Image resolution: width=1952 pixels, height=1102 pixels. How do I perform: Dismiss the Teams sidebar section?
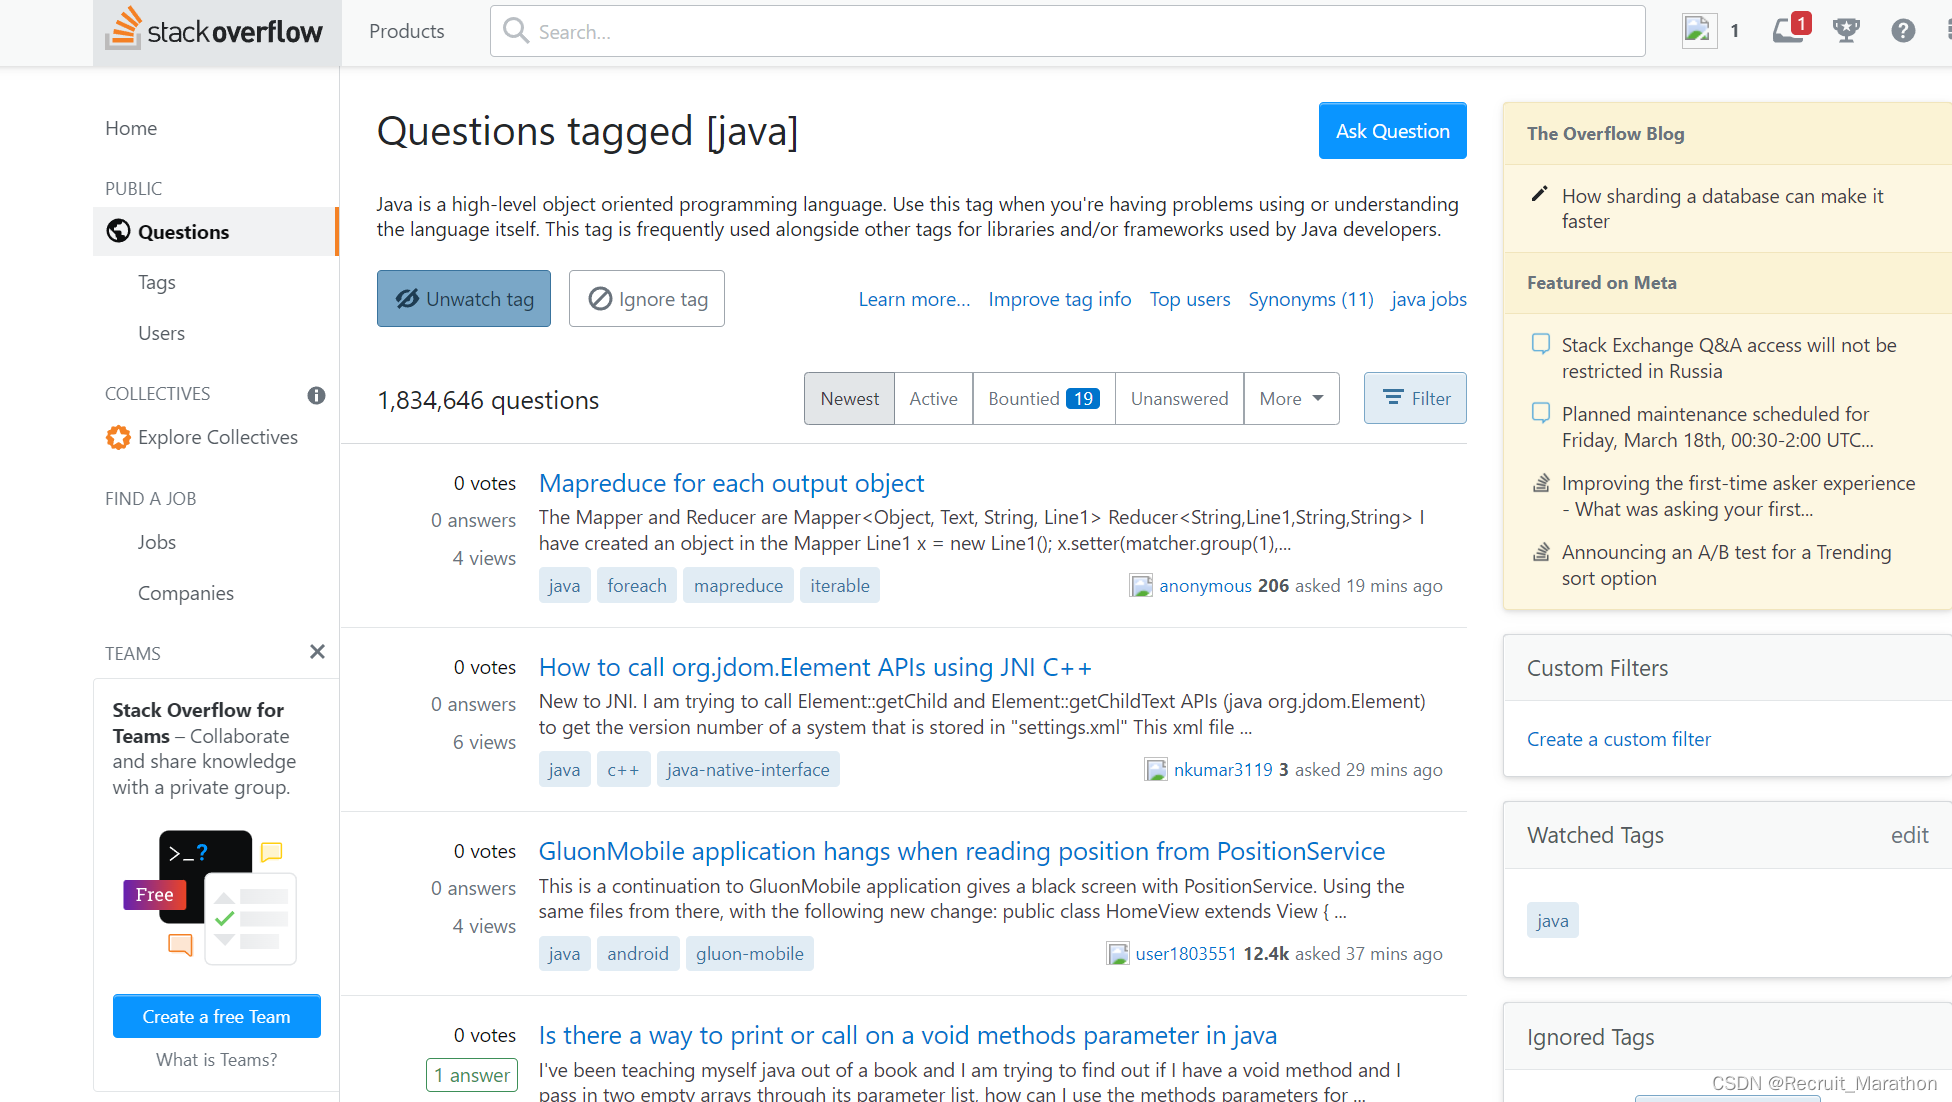pyautogui.click(x=317, y=652)
